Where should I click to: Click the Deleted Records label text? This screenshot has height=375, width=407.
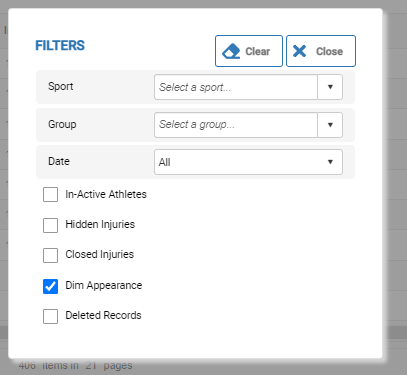click(x=103, y=315)
